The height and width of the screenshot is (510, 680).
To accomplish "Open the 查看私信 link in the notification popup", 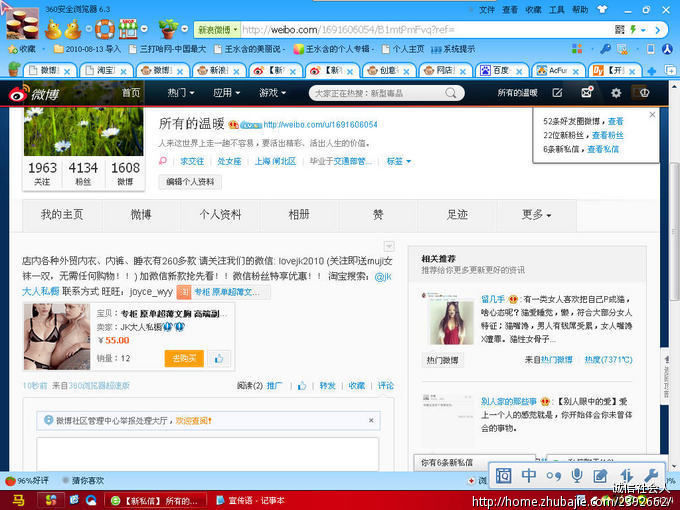I will [603, 149].
